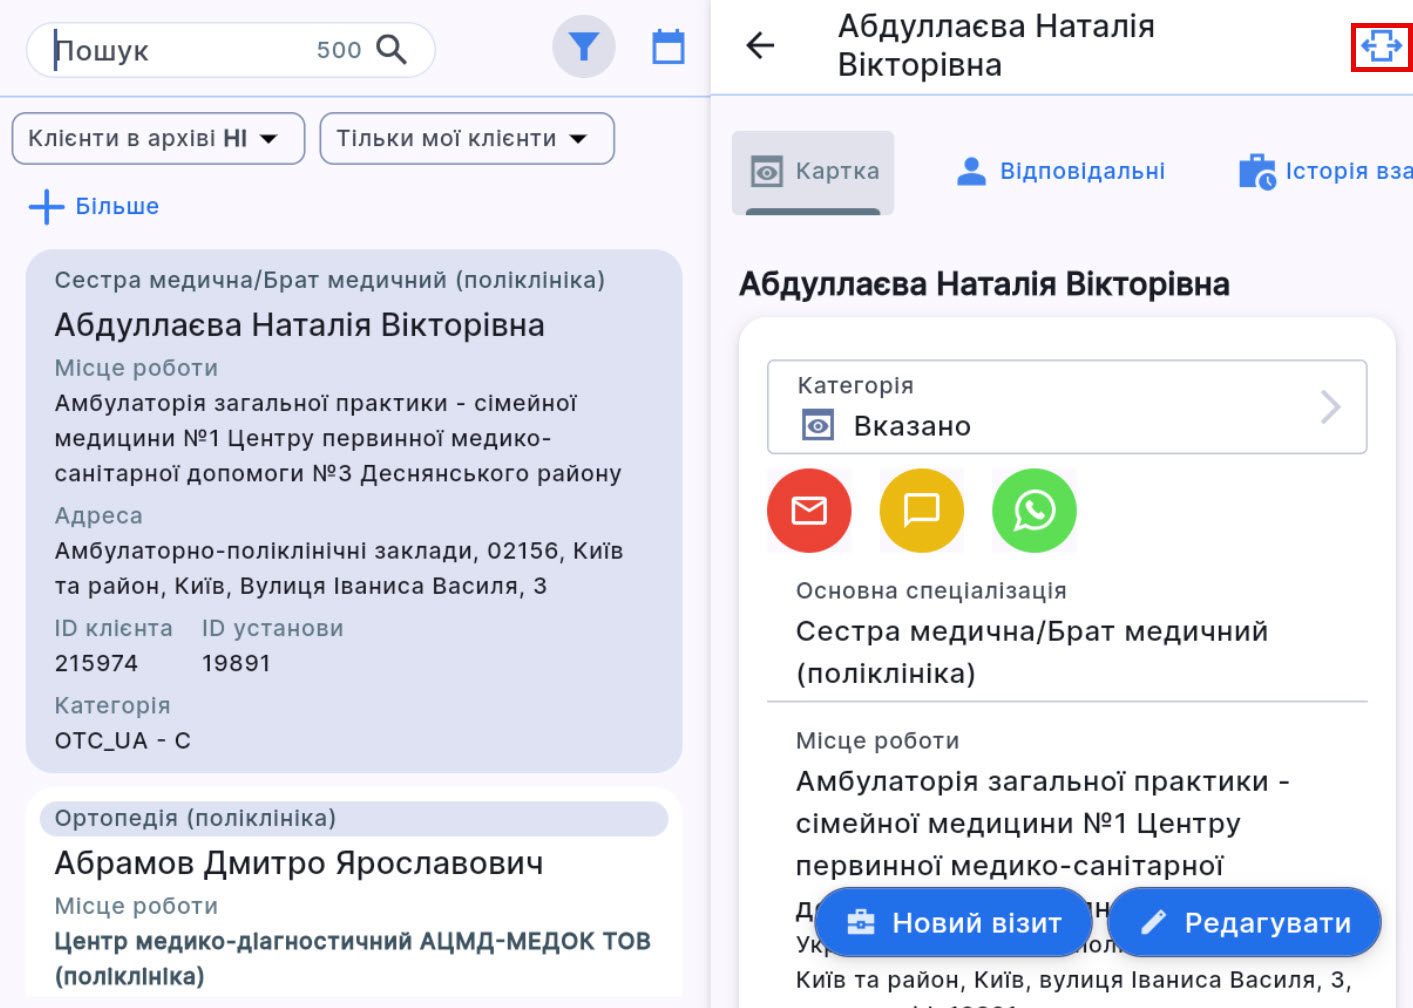Click into the Пошук search field
Viewport: 1413px width, 1008px height.
tap(180, 50)
